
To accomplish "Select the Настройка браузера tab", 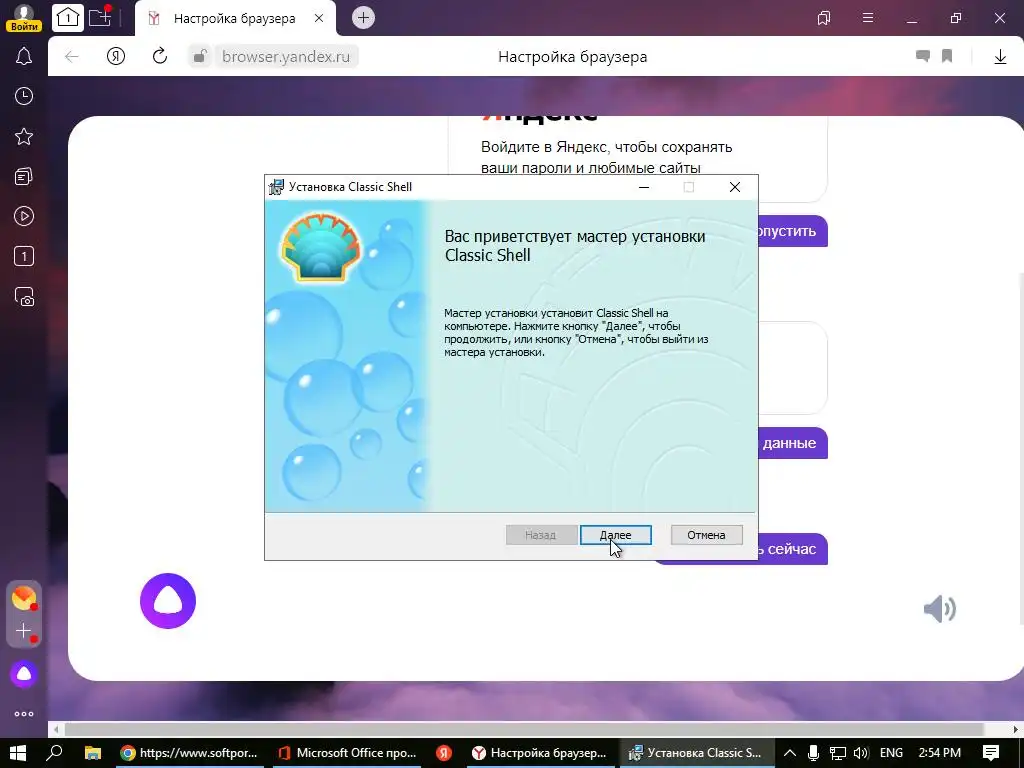I will coord(234,18).
